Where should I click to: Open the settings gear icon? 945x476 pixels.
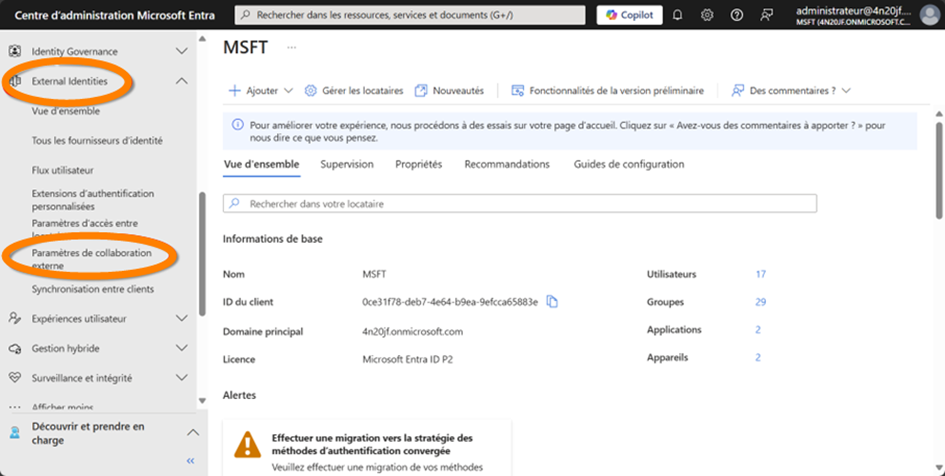tap(707, 15)
